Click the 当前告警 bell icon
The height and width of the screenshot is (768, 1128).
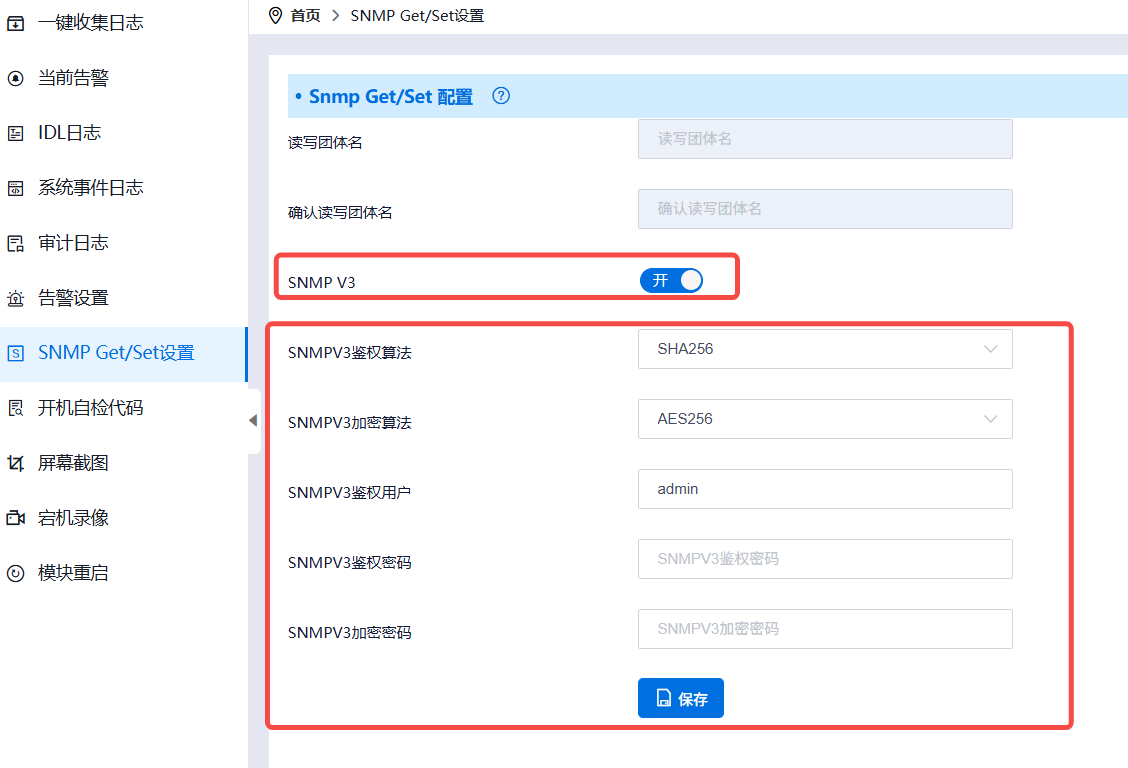[x=15, y=78]
